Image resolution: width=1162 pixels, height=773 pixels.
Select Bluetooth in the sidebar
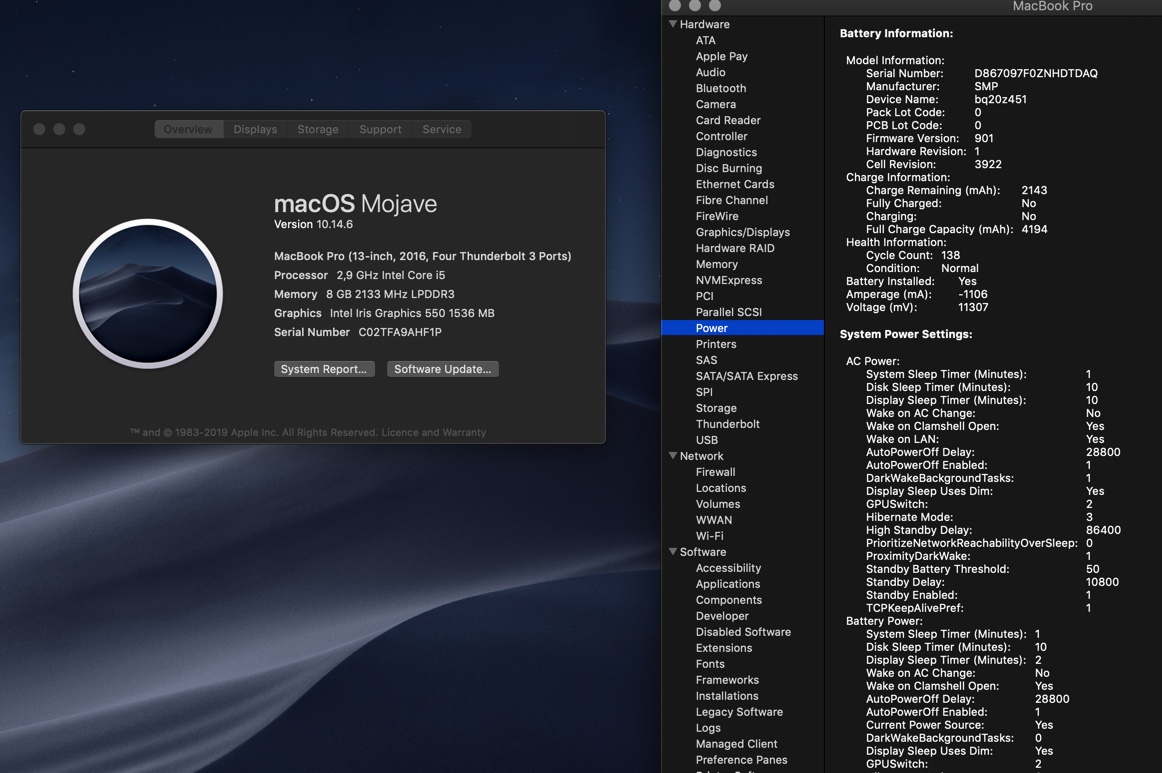[x=721, y=88]
